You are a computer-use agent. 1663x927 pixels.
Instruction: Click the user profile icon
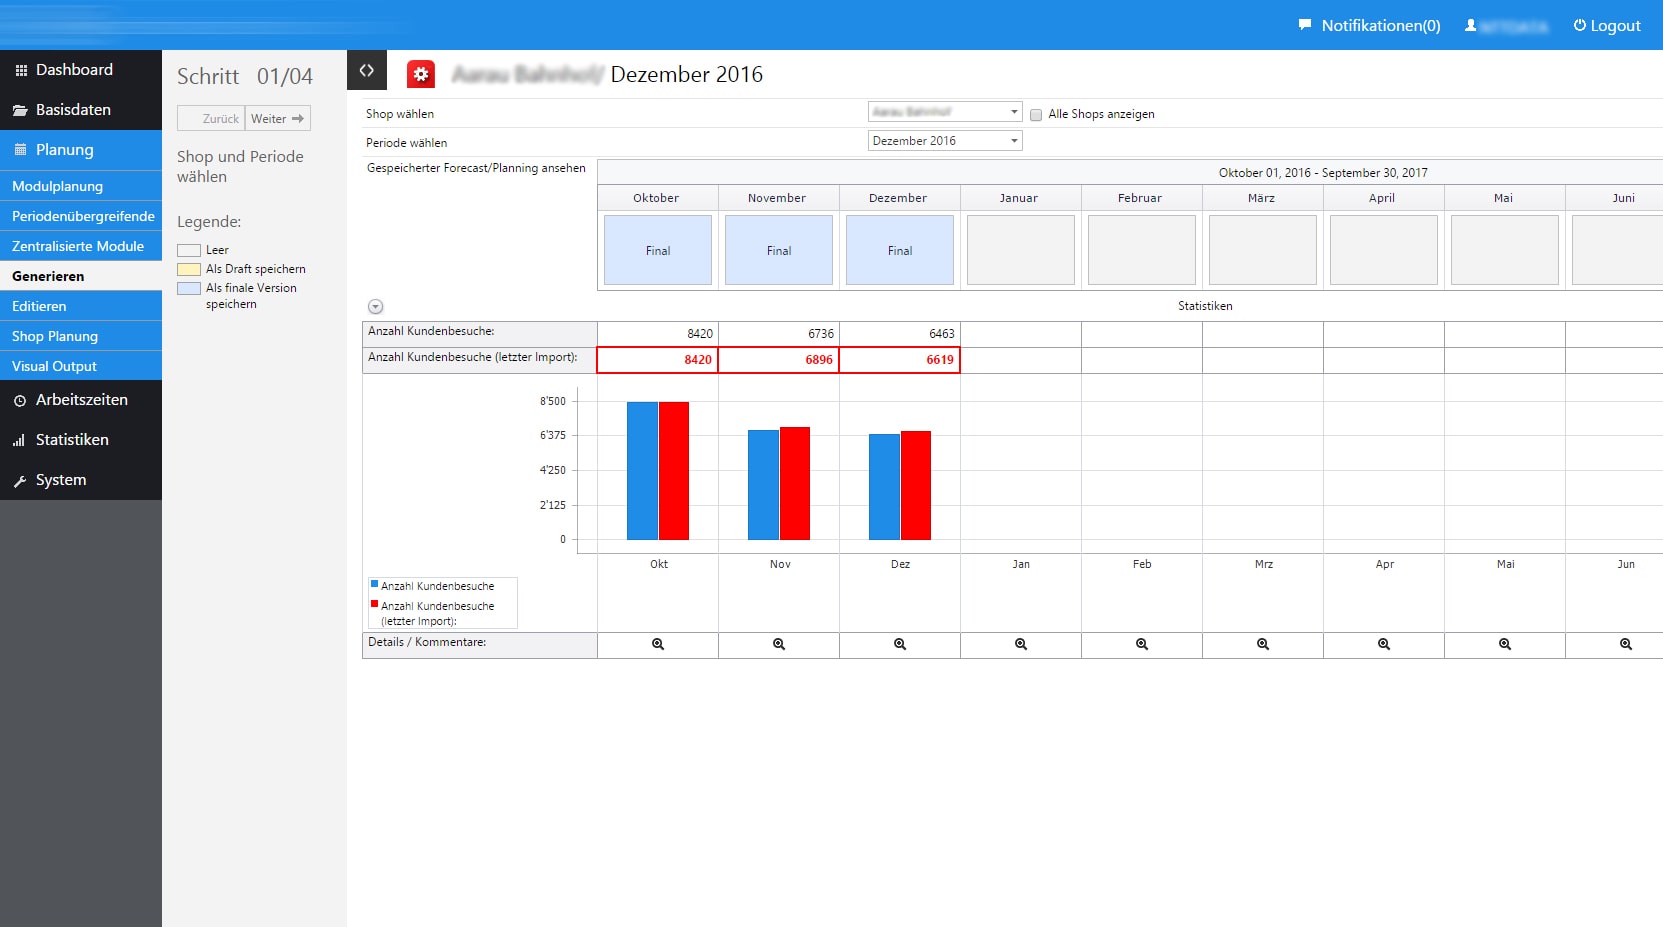click(x=1471, y=25)
